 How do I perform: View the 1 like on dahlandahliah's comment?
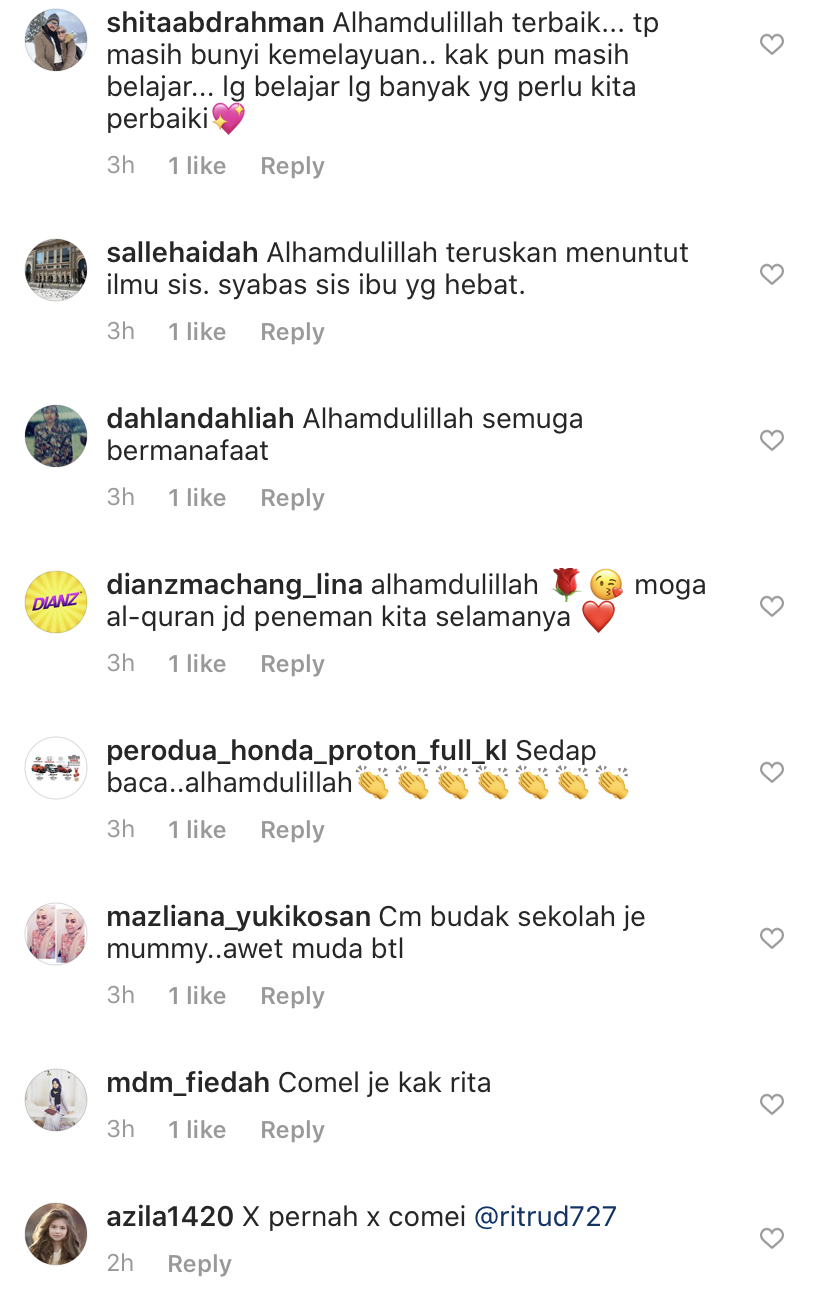(x=197, y=497)
